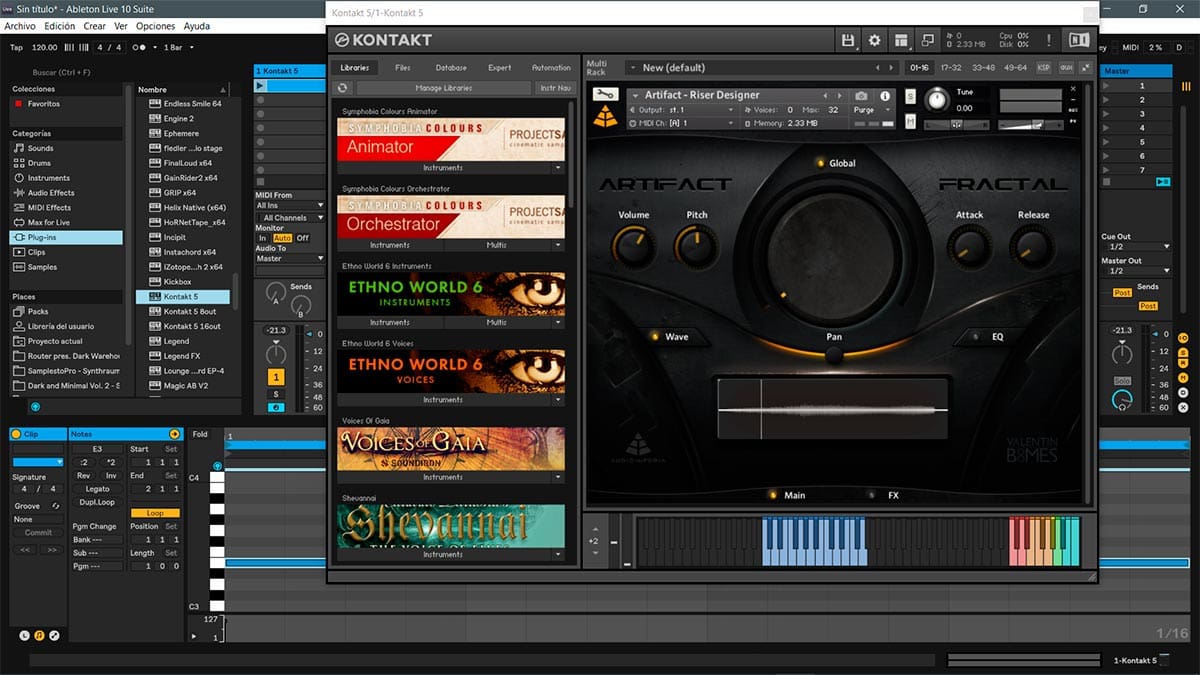Open the Crear menu
Viewport: 1200px width, 675px height.
click(x=94, y=26)
